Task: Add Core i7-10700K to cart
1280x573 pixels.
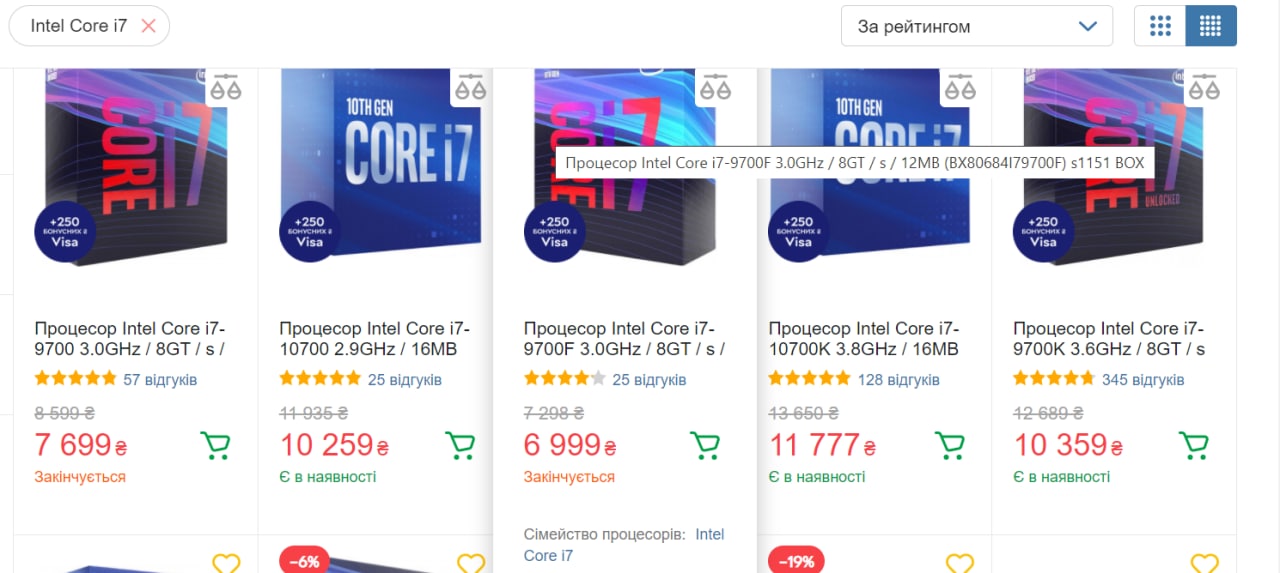Action: tap(949, 445)
